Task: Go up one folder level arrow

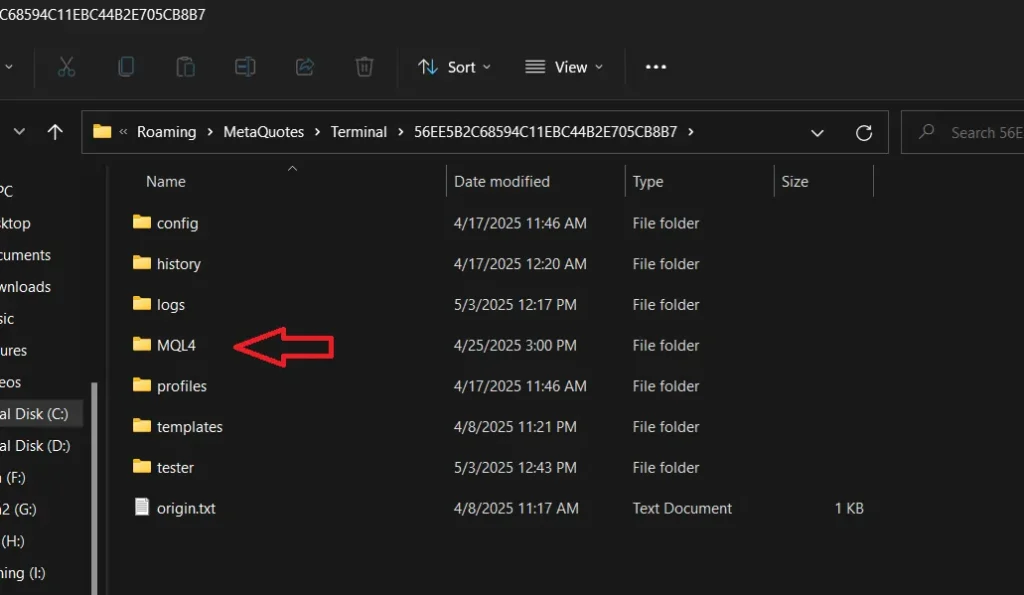Action: 55,132
